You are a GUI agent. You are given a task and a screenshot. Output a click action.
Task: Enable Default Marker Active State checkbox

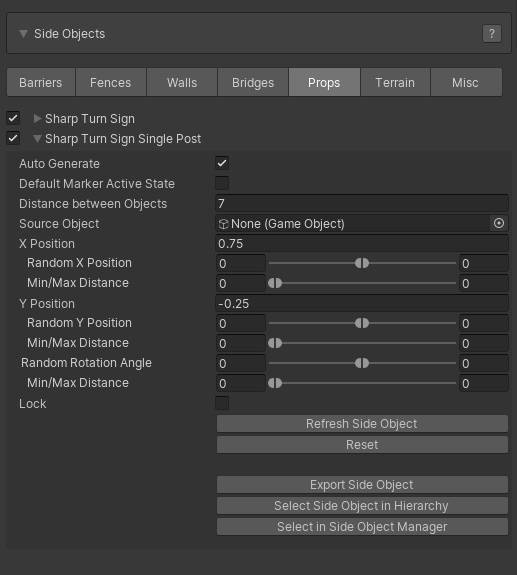(x=222, y=183)
